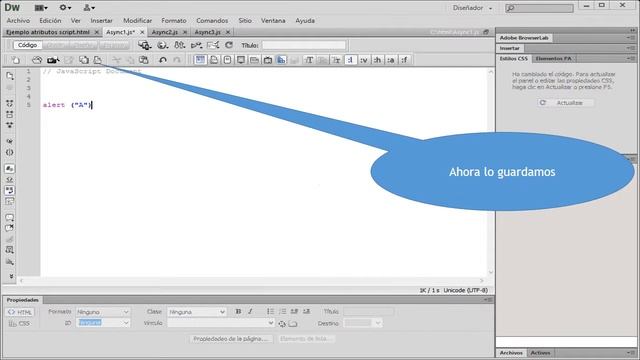Open the Comandos menu
This screenshot has height=360, width=640.
pyautogui.click(x=212, y=20)
